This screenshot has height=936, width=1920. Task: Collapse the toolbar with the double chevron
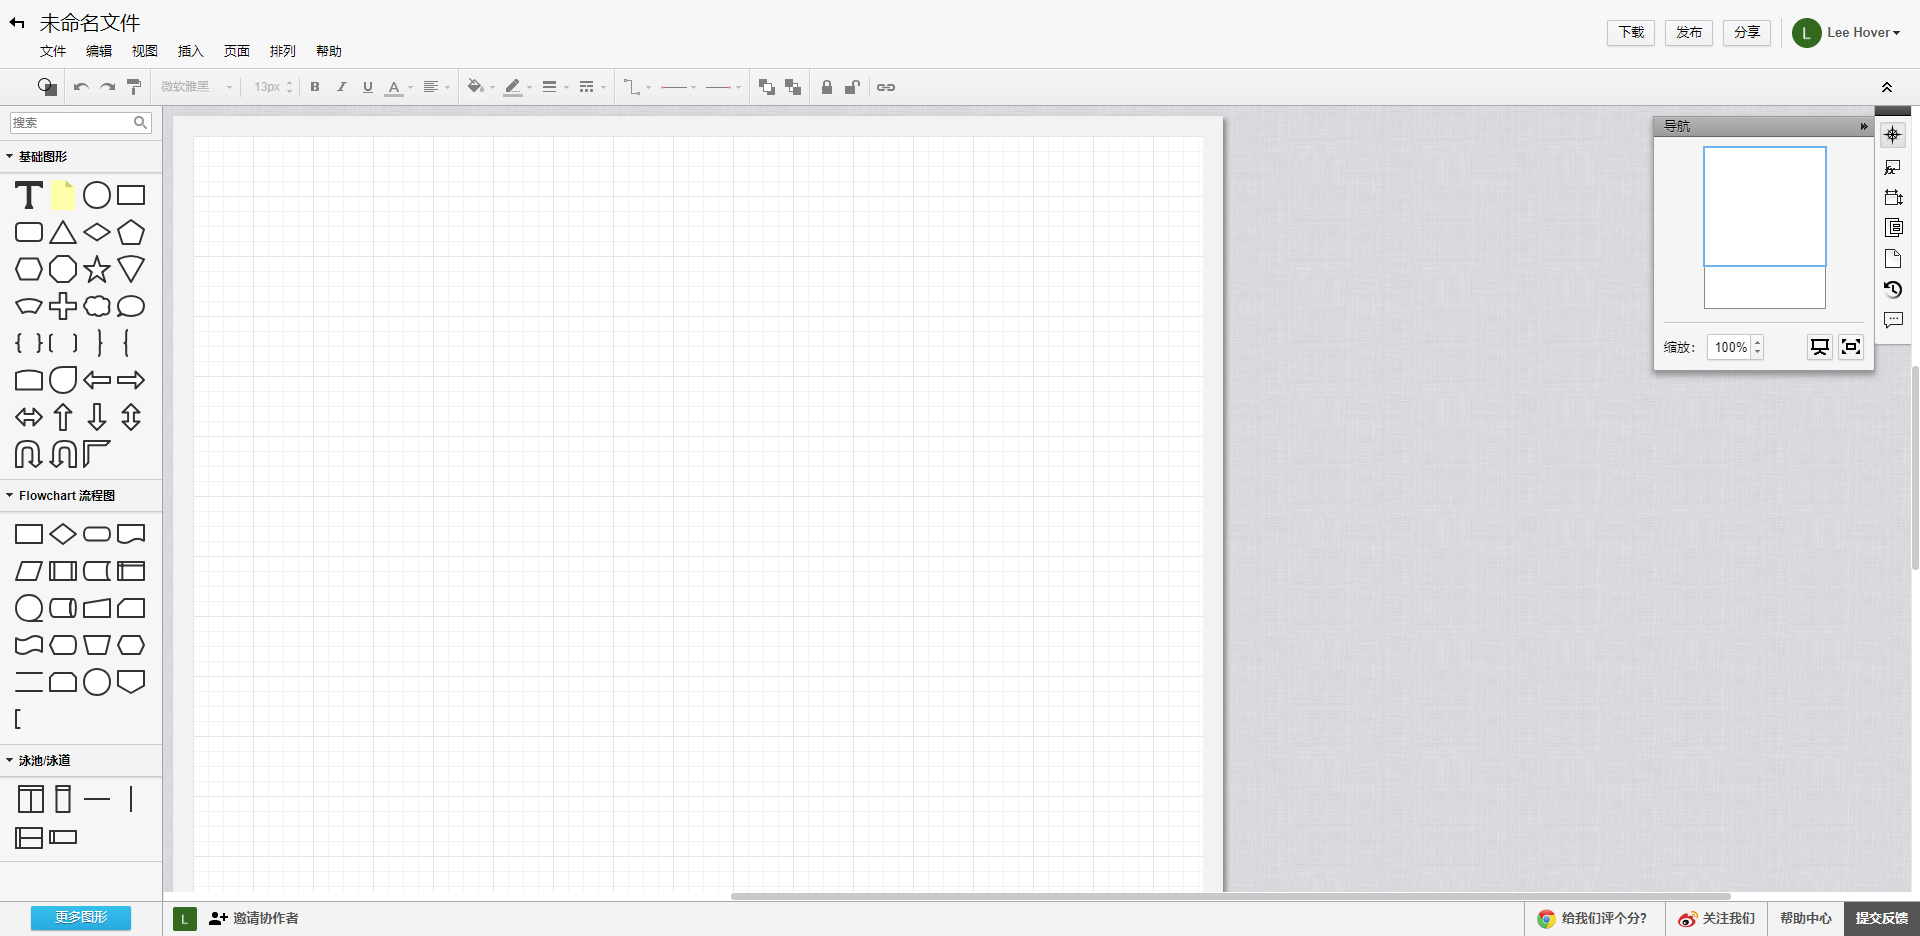(x=1887, y=87)
